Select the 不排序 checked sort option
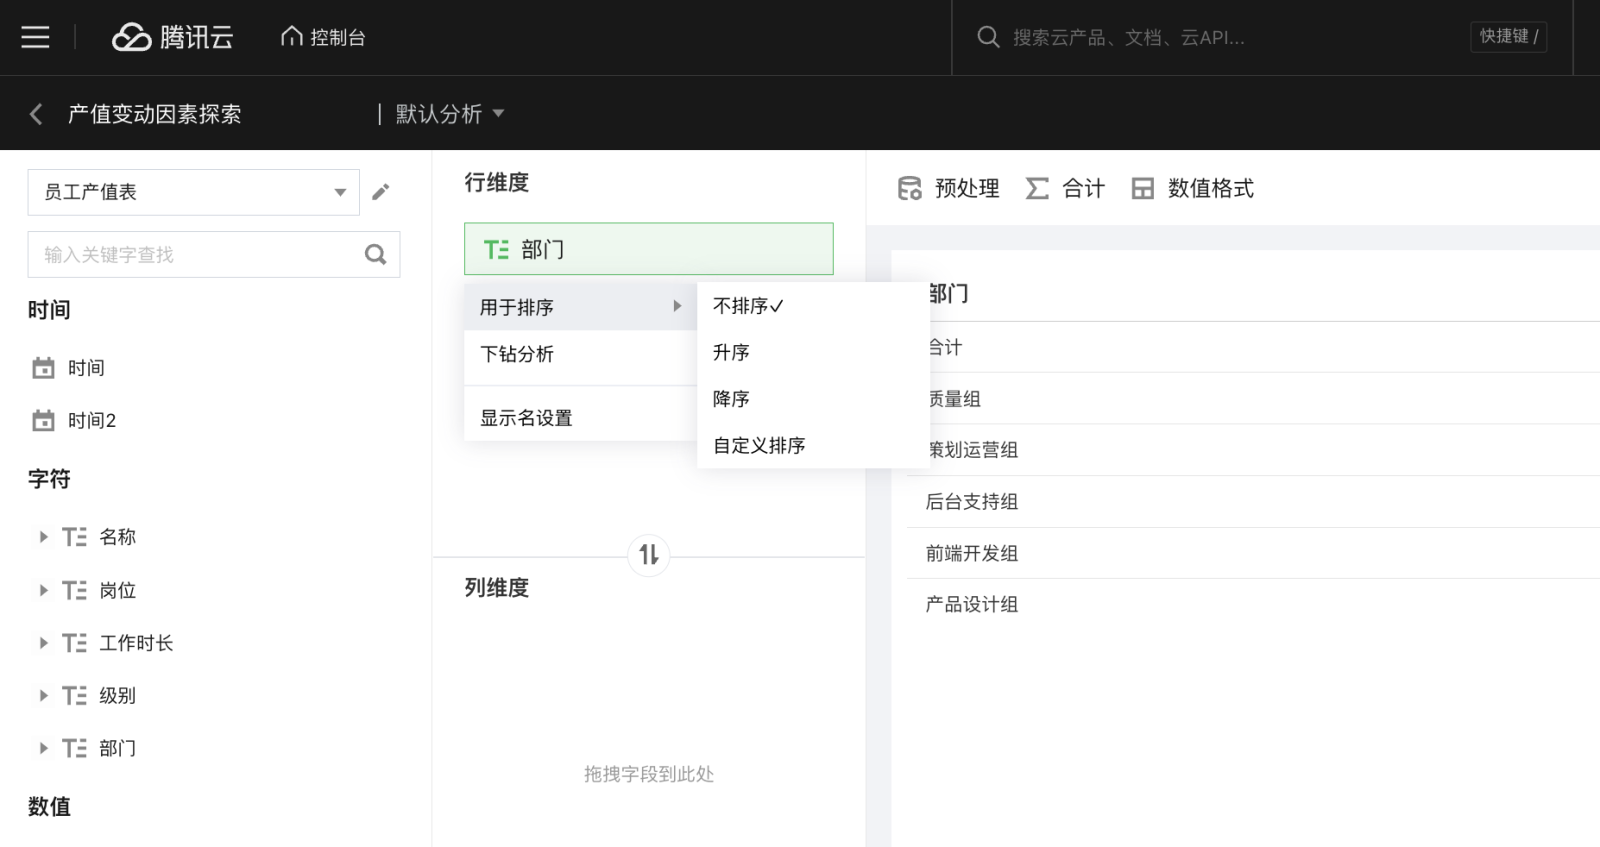This screenshot has width=1600, height=847. 748,306
